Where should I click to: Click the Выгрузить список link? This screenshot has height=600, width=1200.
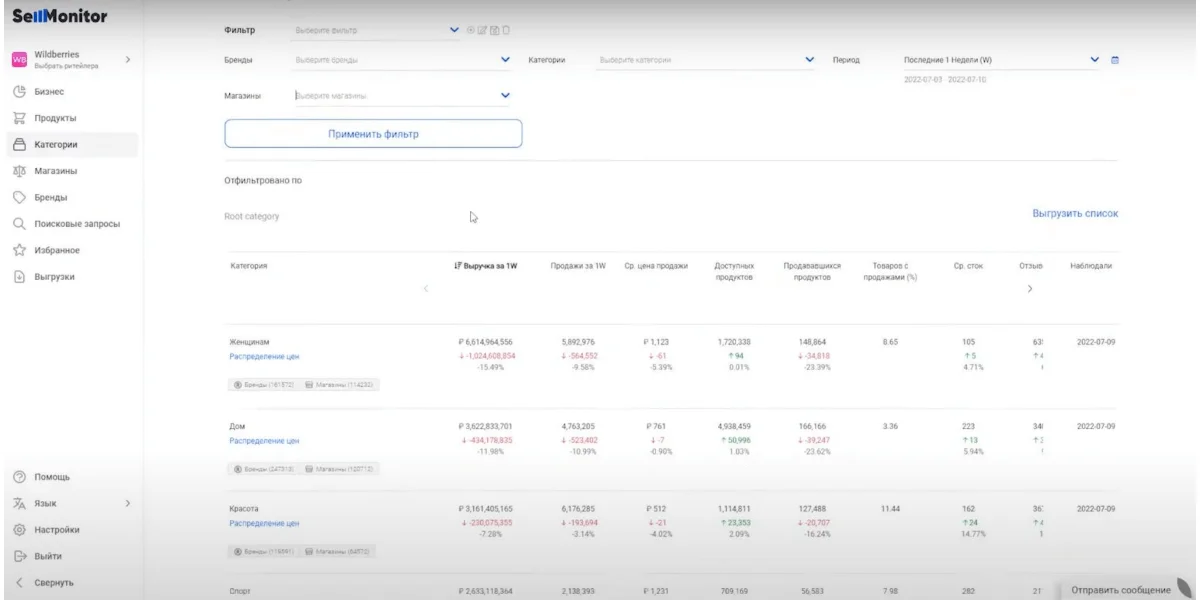[x=1074, y=214]
